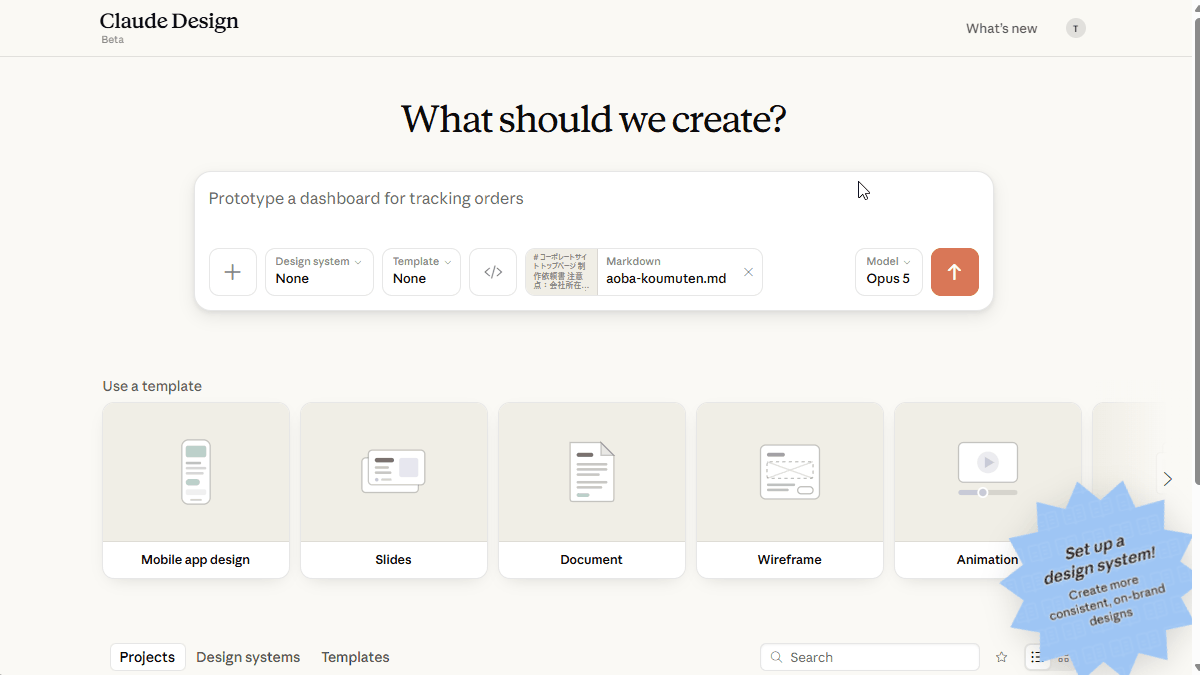Click the plus attachment button
This screenshot has height=675, width=1200.
tap(233, 272)
